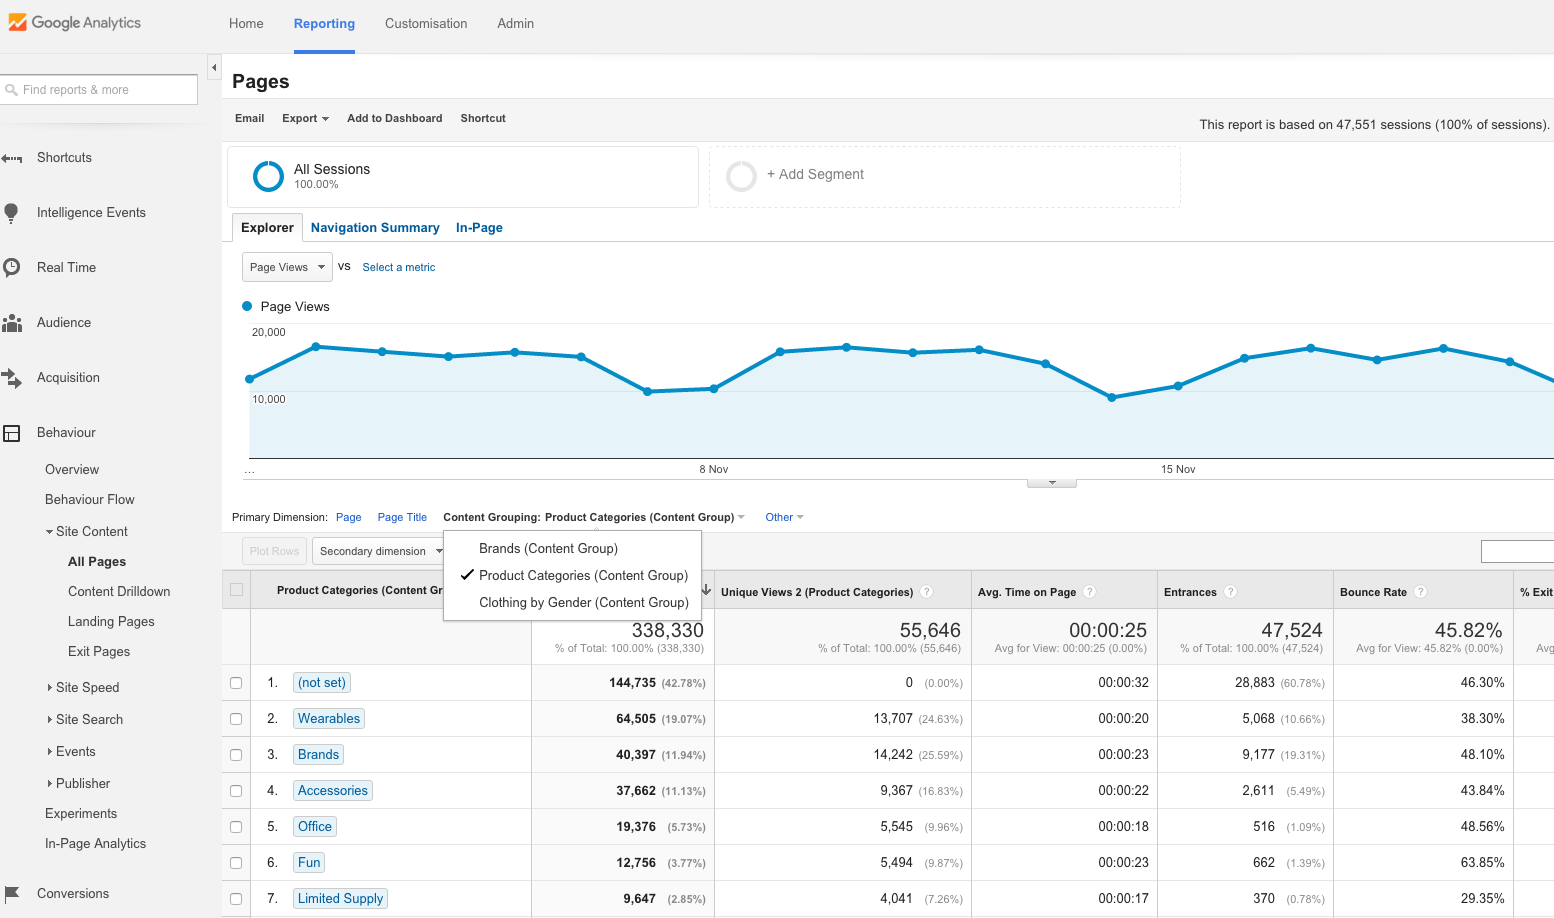This screenshot has height=918, width=1554.
Task: Expand the Site Search section
Action: coord(50,720)
